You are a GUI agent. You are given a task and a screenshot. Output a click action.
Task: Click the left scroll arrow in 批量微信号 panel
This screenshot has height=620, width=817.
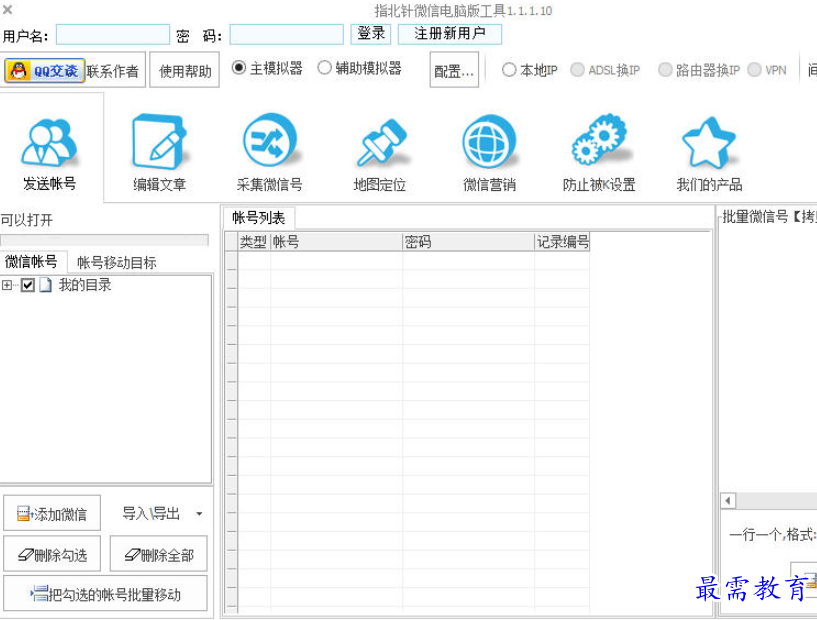(728, 501)
